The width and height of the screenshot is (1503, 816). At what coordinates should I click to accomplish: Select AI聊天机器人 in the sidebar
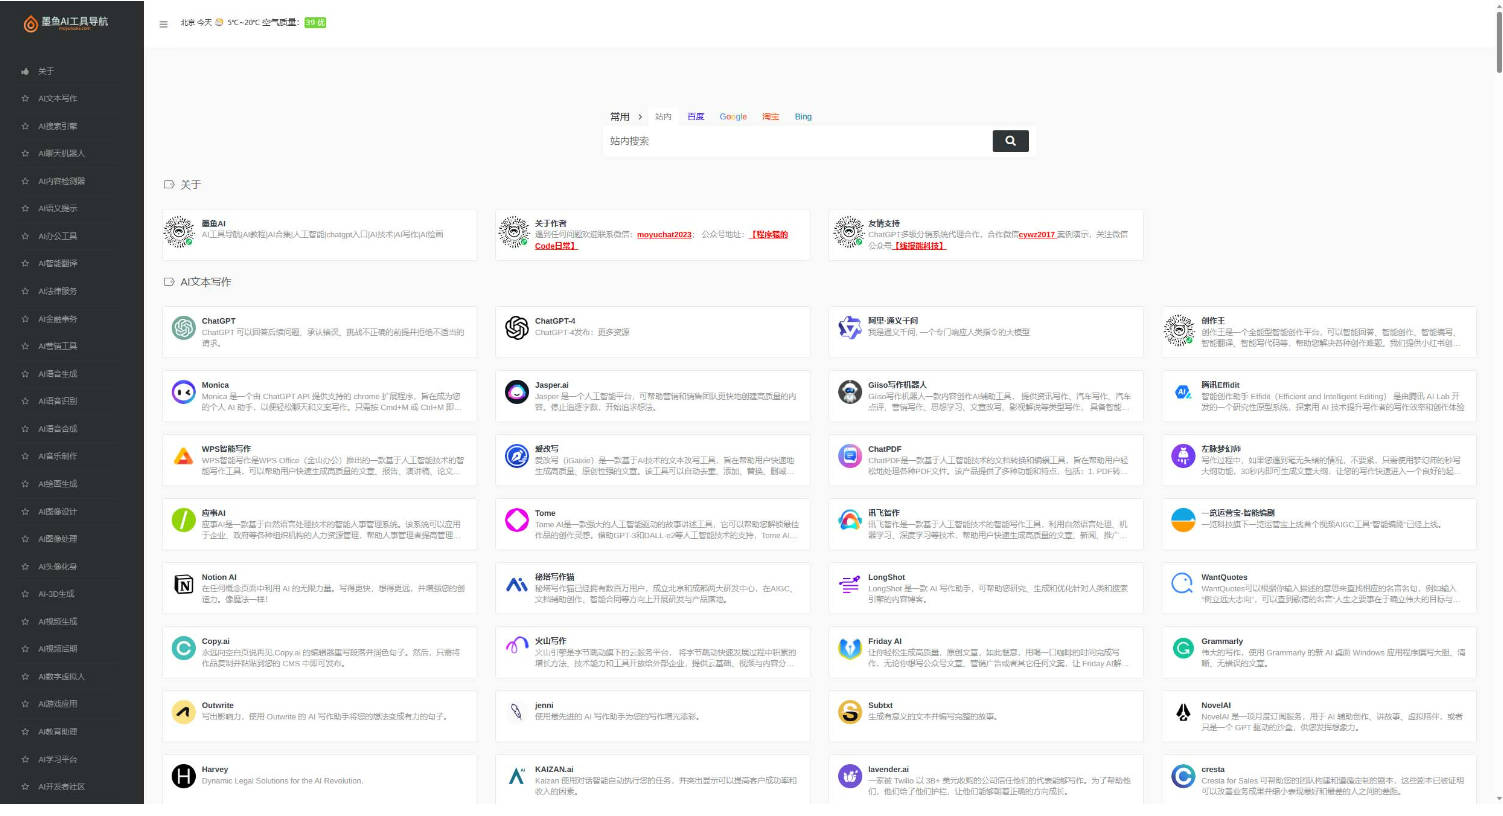61,154
